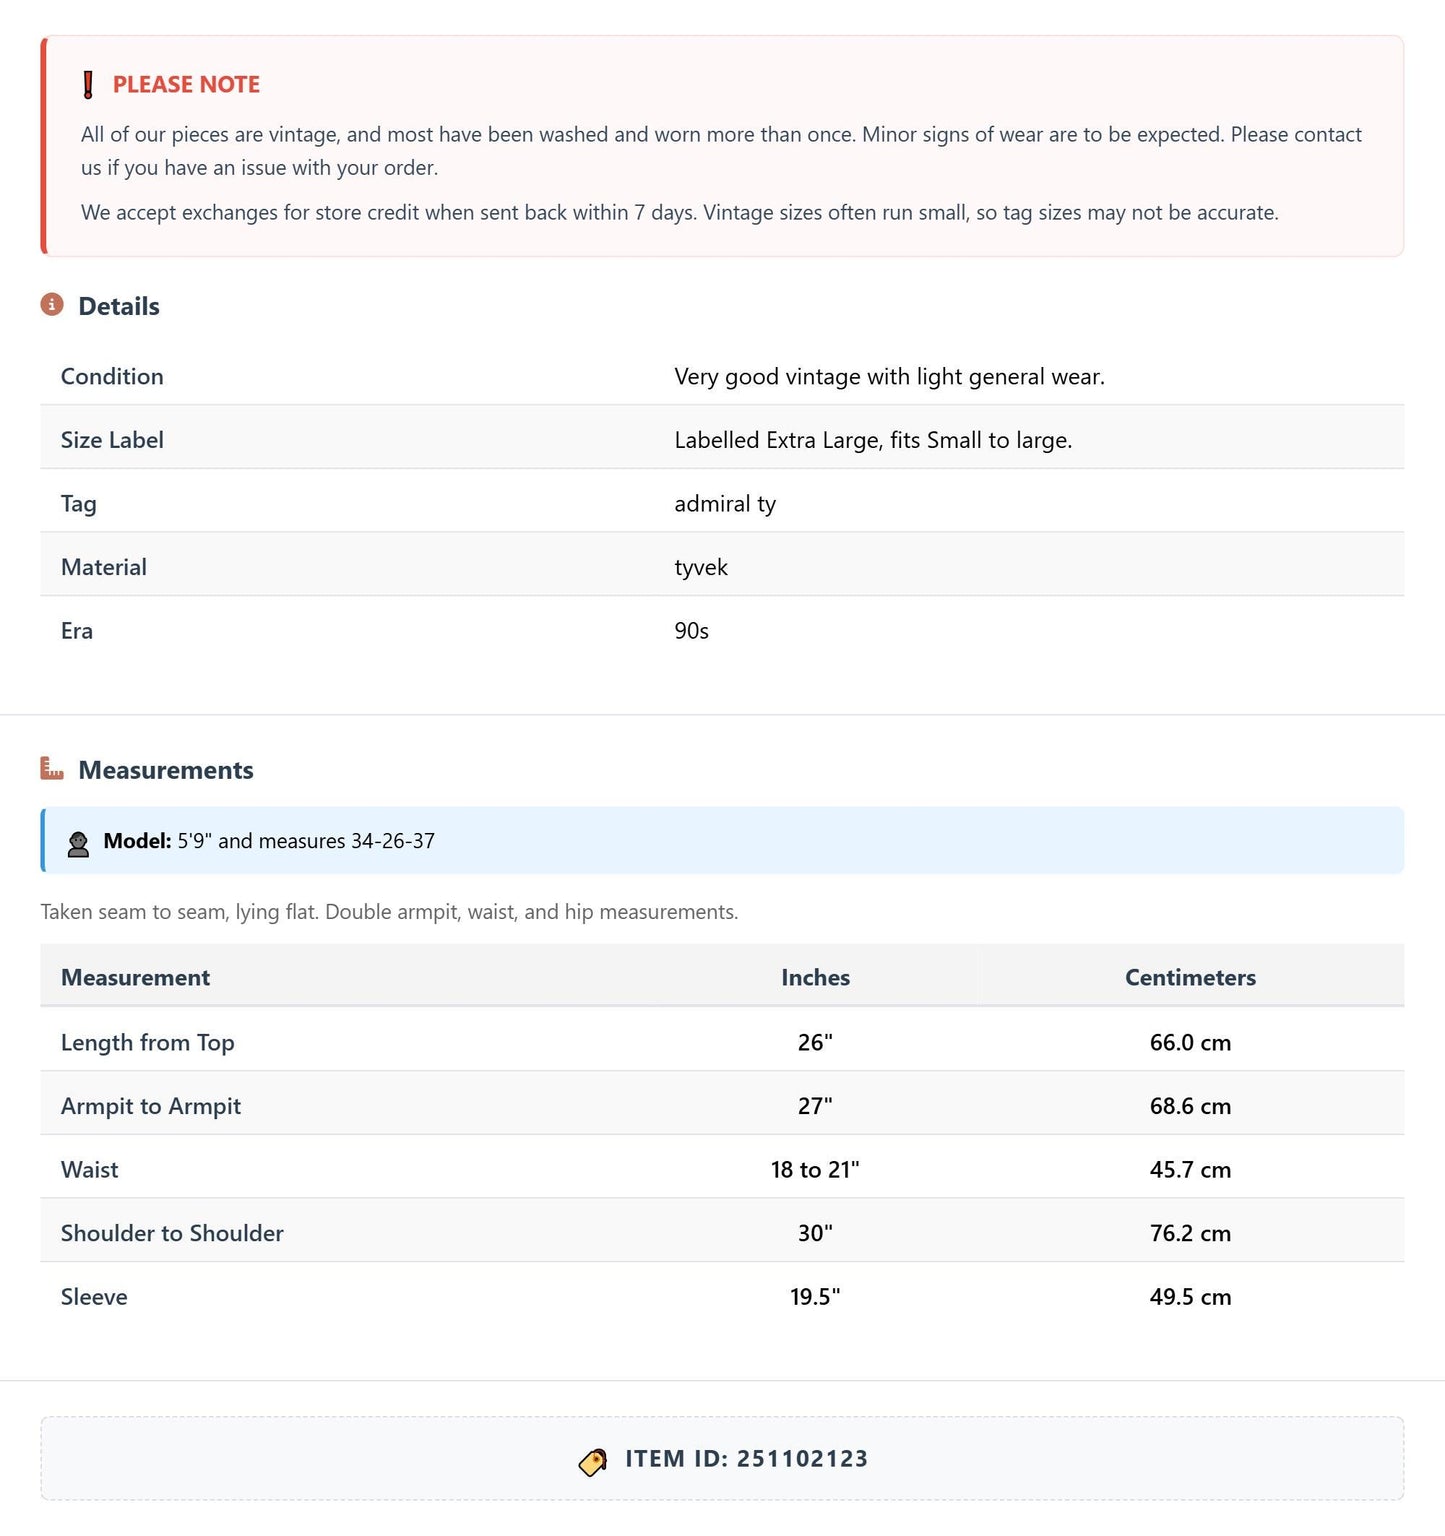Click the admiral ty tag value
Screen dimensions: 1445x1536
725,504
